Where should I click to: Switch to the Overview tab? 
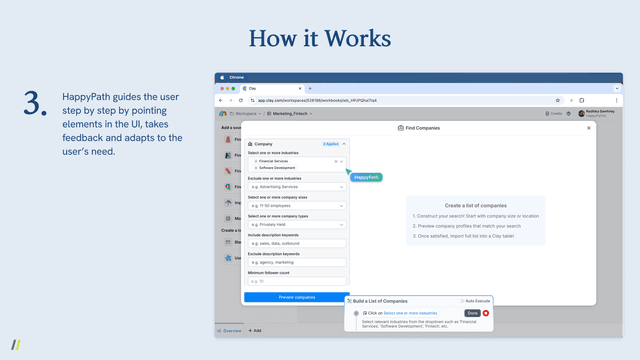pyautogui.click(x=229, y=331)
